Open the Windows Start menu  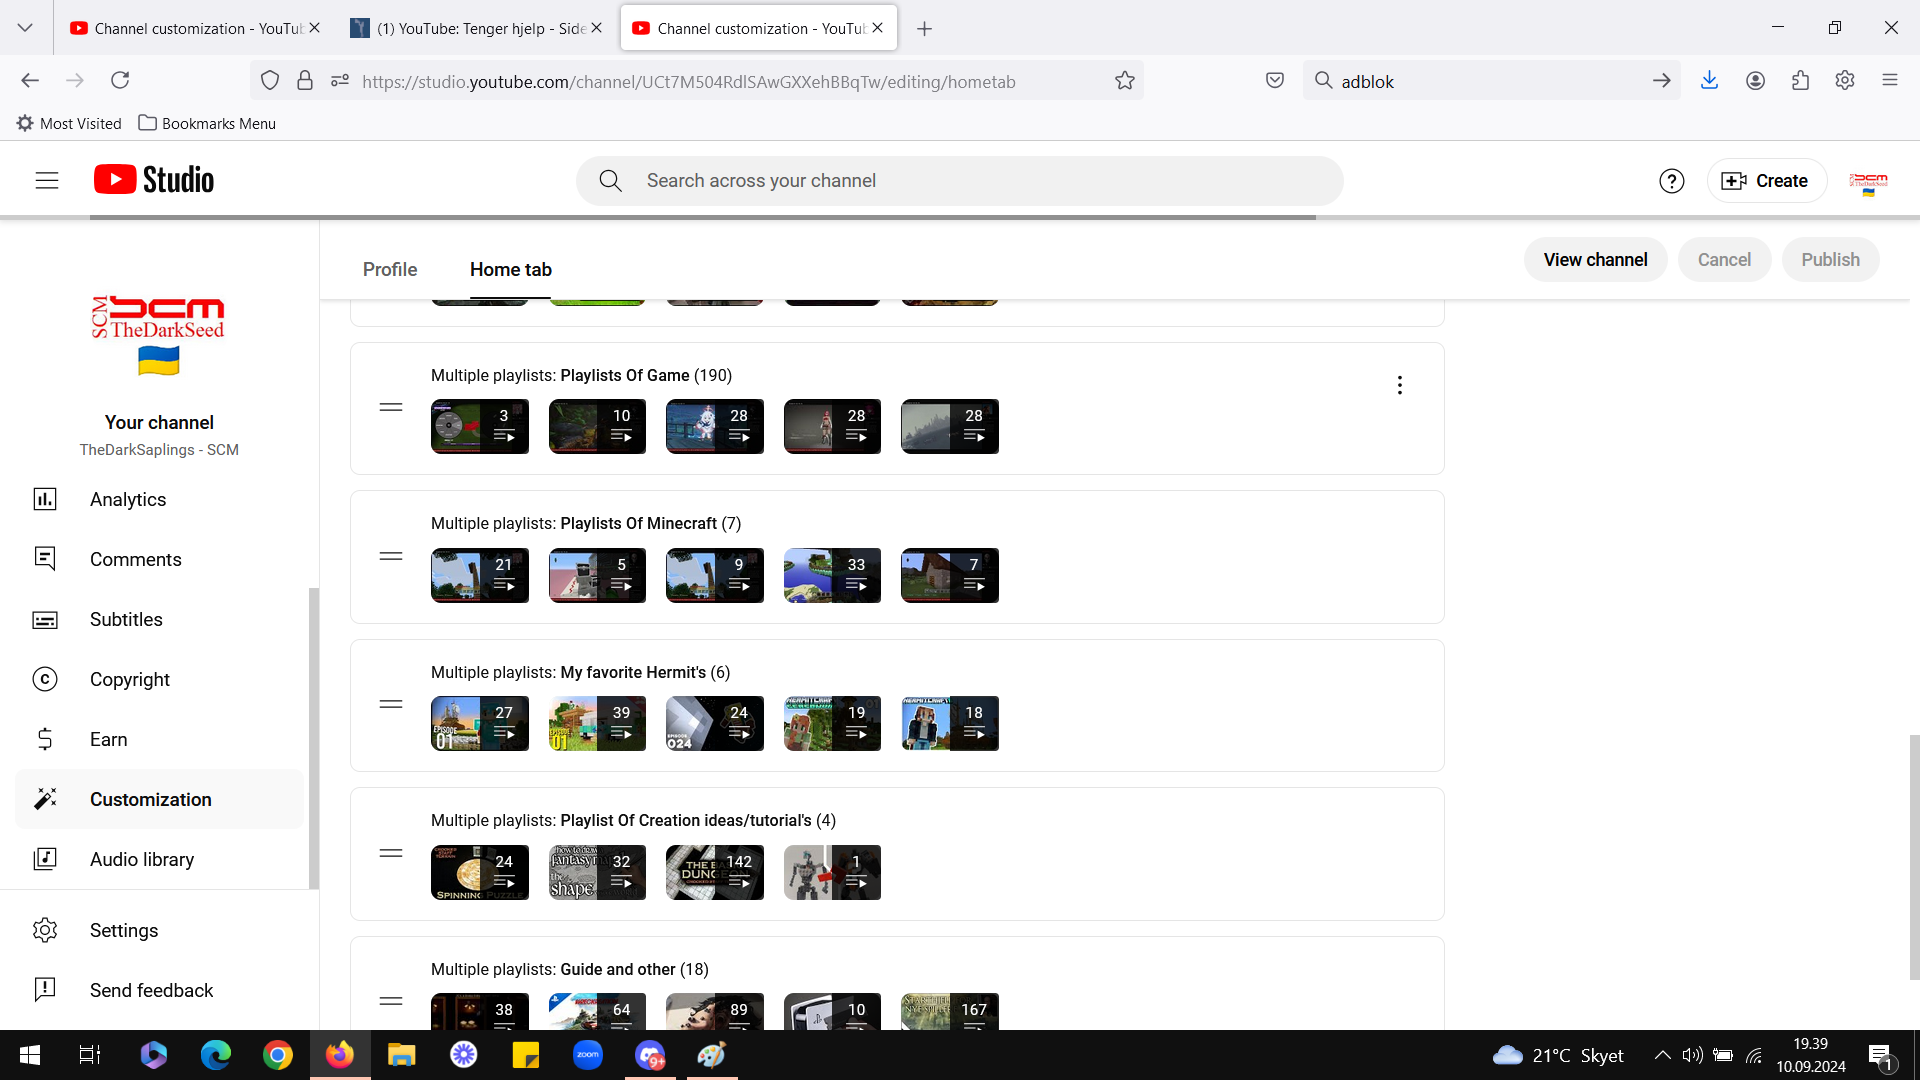30,1055
